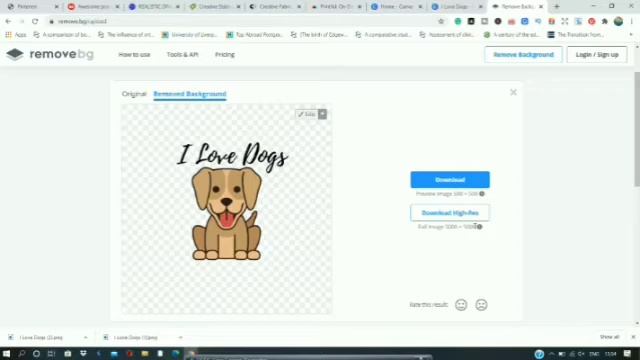This screenshot has height=360, width=640.
Task: Click Download High-Res
Action: coord(450,213)
